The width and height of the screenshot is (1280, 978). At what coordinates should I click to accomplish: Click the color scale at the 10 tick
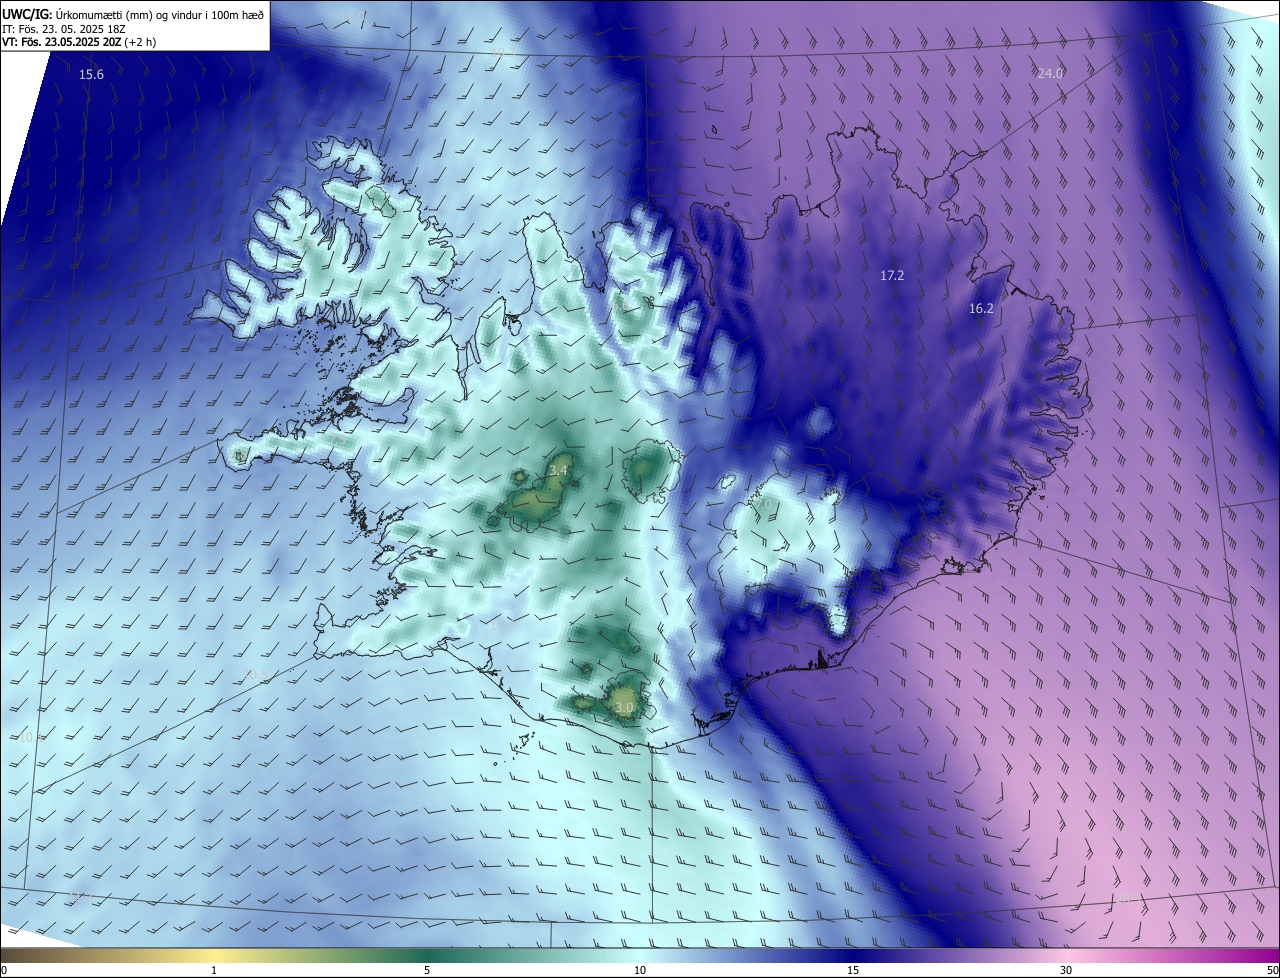pyautogui.click(x=640, y=970)
